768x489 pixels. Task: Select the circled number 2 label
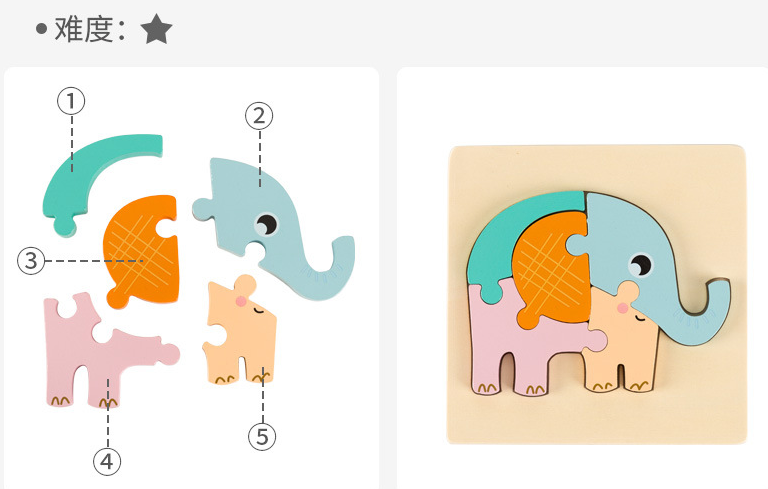(x=259, y=116)
